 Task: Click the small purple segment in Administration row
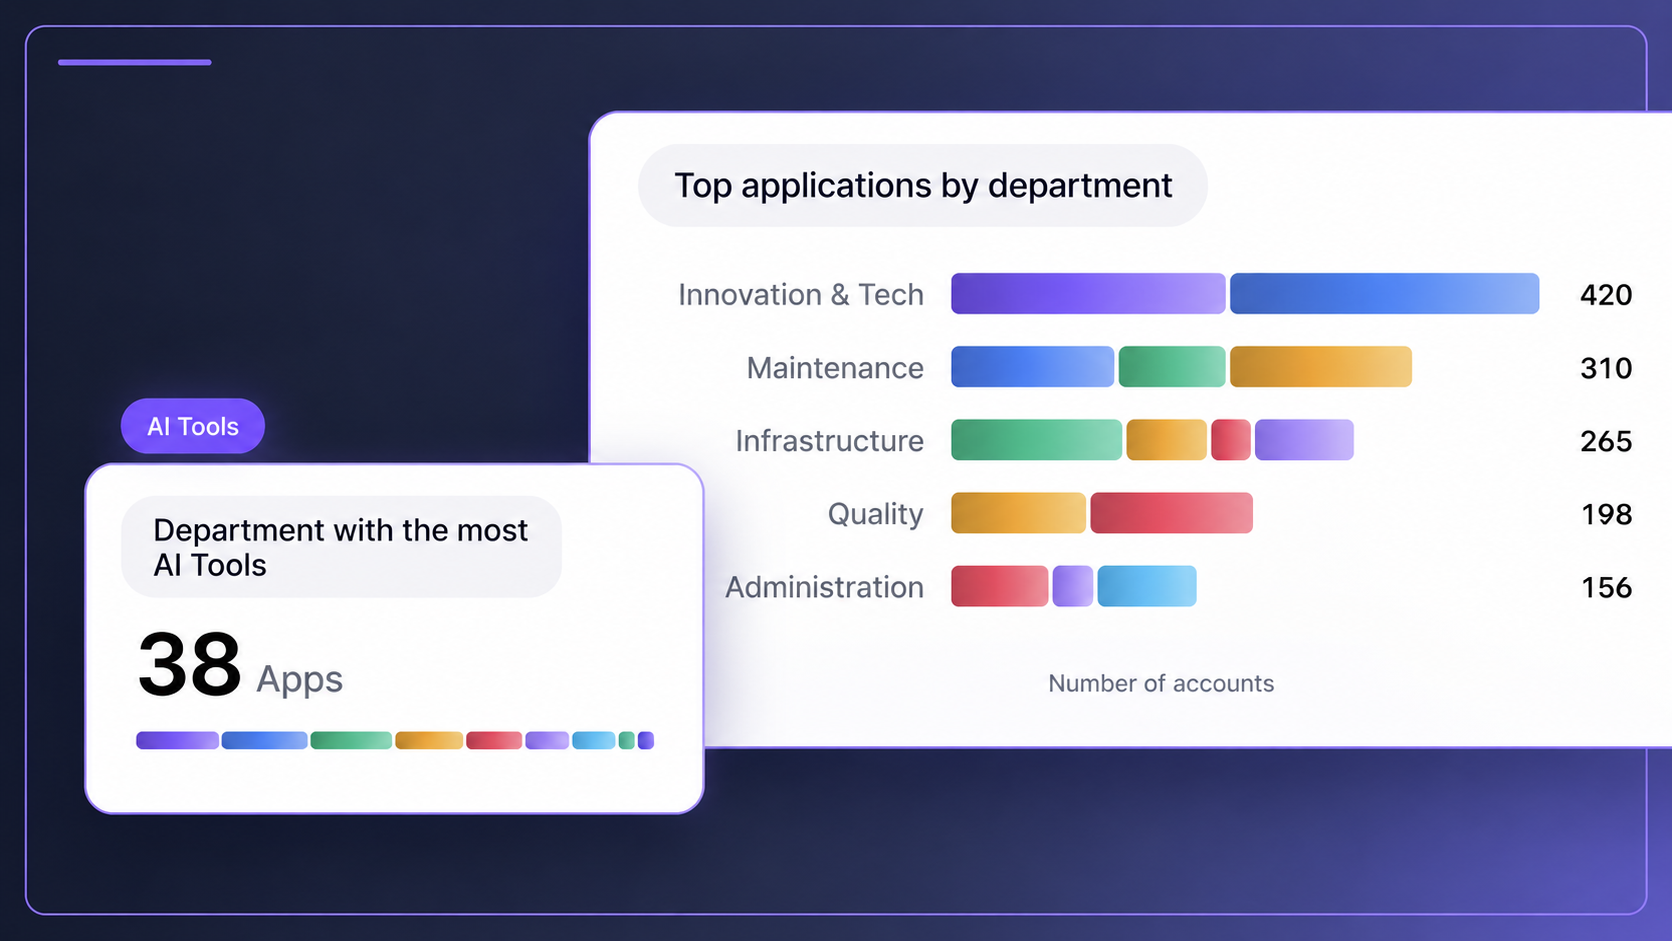click(1073, 586)
